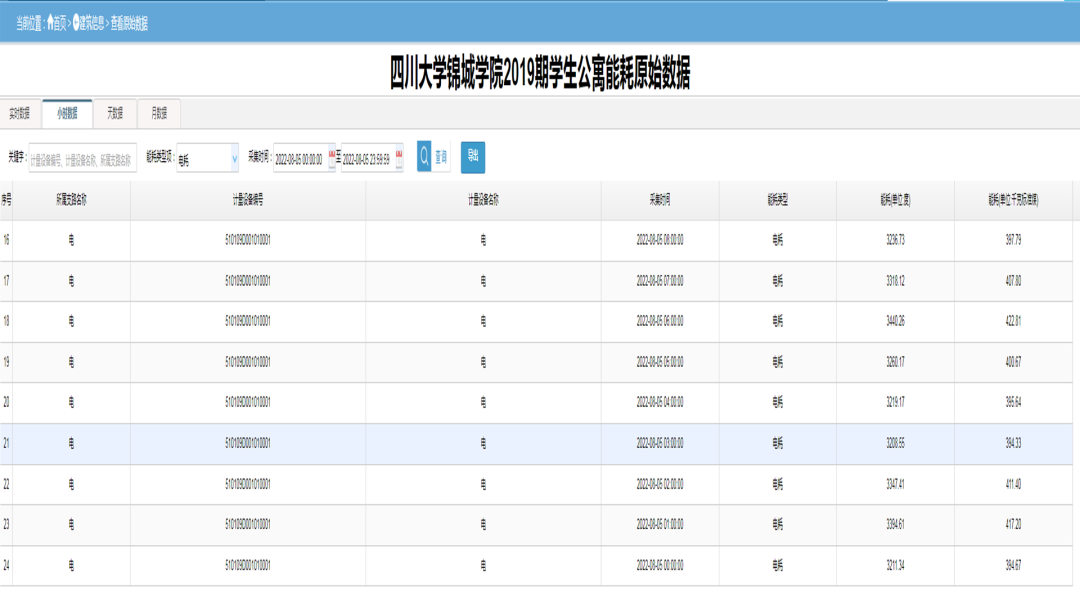The image size is (1080, 608).
Task: Click energy value 3394.61
Action: 895,525
